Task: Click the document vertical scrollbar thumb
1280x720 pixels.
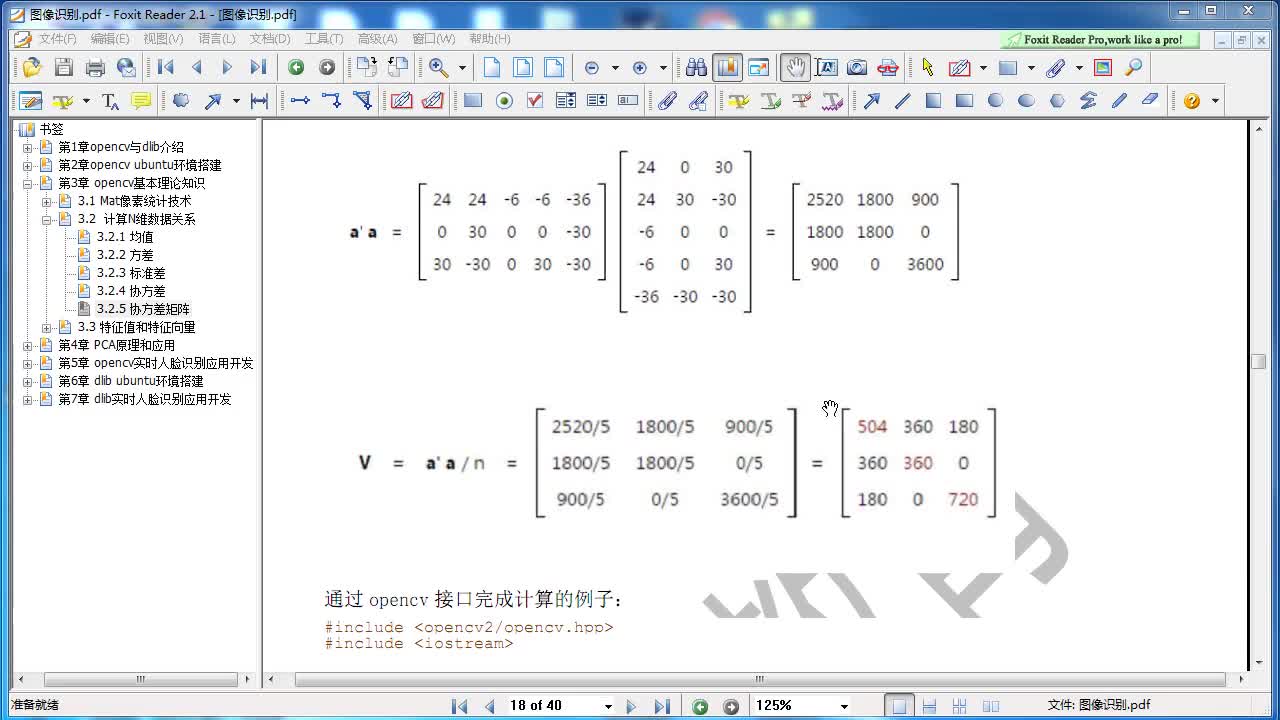Action: point(1259,362)
